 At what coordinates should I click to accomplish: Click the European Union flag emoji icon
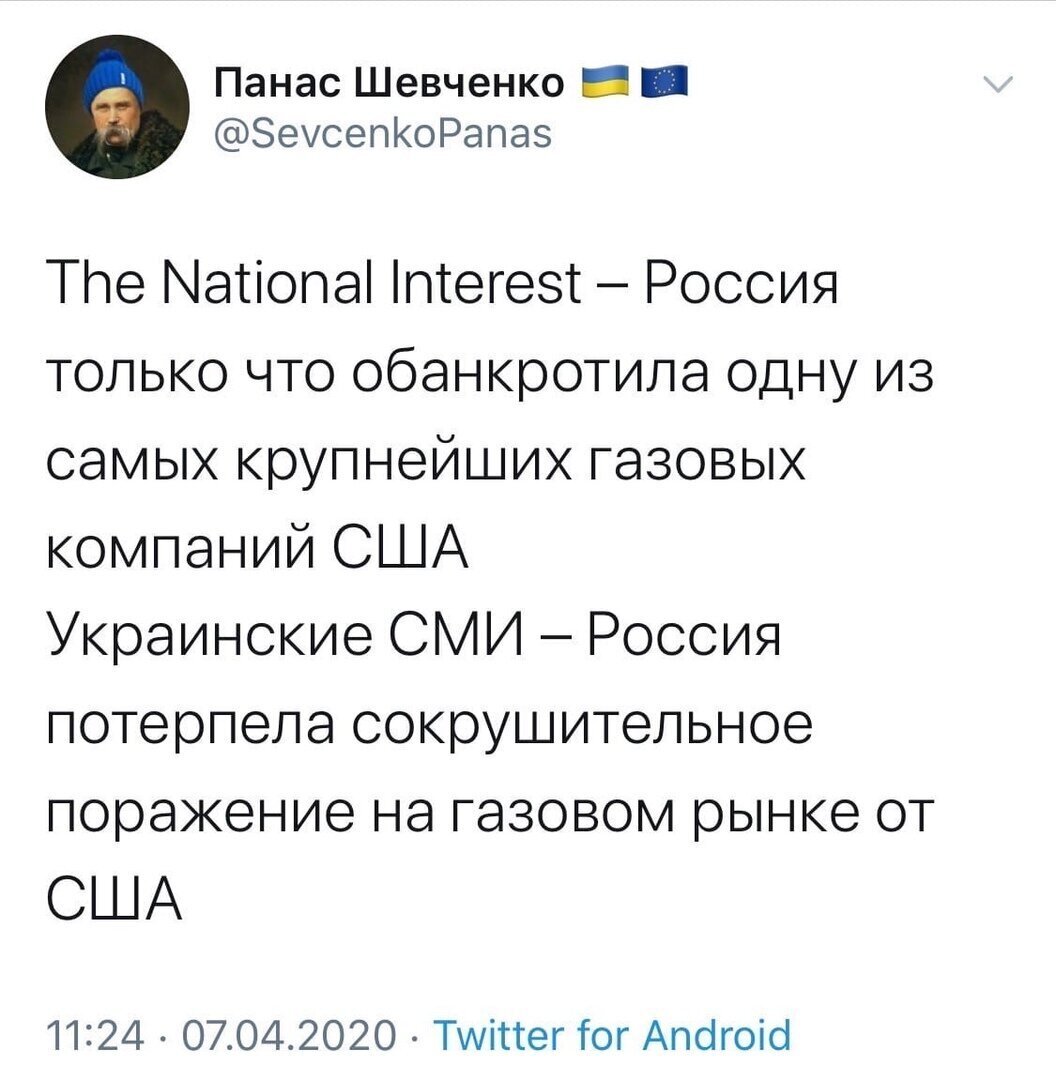pos(665,81)
